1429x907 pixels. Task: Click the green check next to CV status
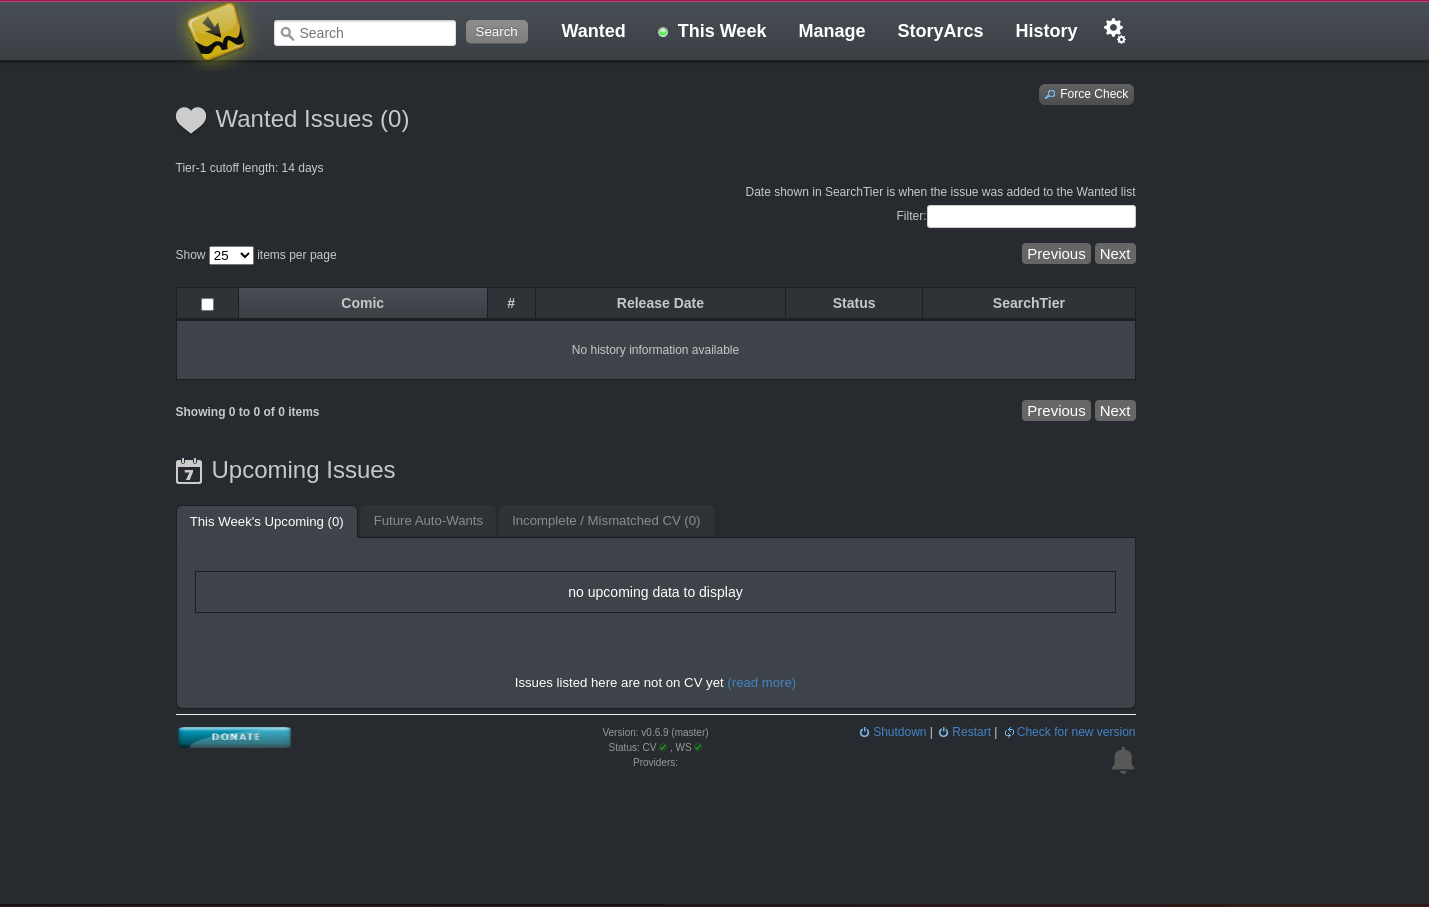point(662,747)
